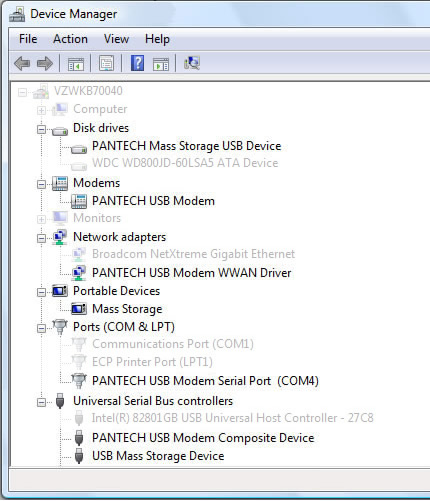This screenshot has height=501, width=430.
Task: Click the Monitors category icon
Action: tap(60, 218)
